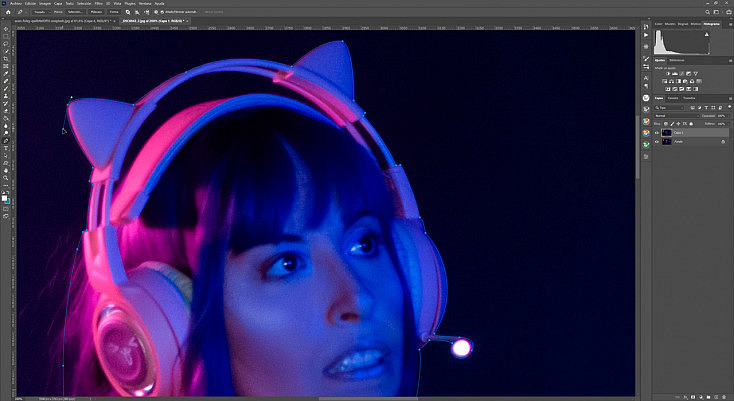Screen dimensions: 734x401
Task: Click the Home icon in the options bar
Action: click(8, 12)
